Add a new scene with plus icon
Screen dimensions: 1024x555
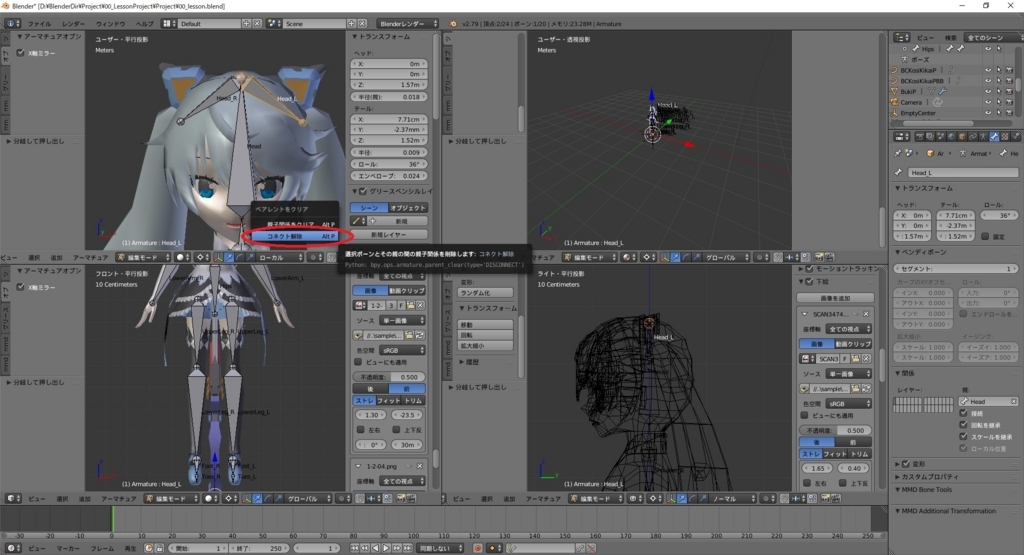(x=351, y=24)
